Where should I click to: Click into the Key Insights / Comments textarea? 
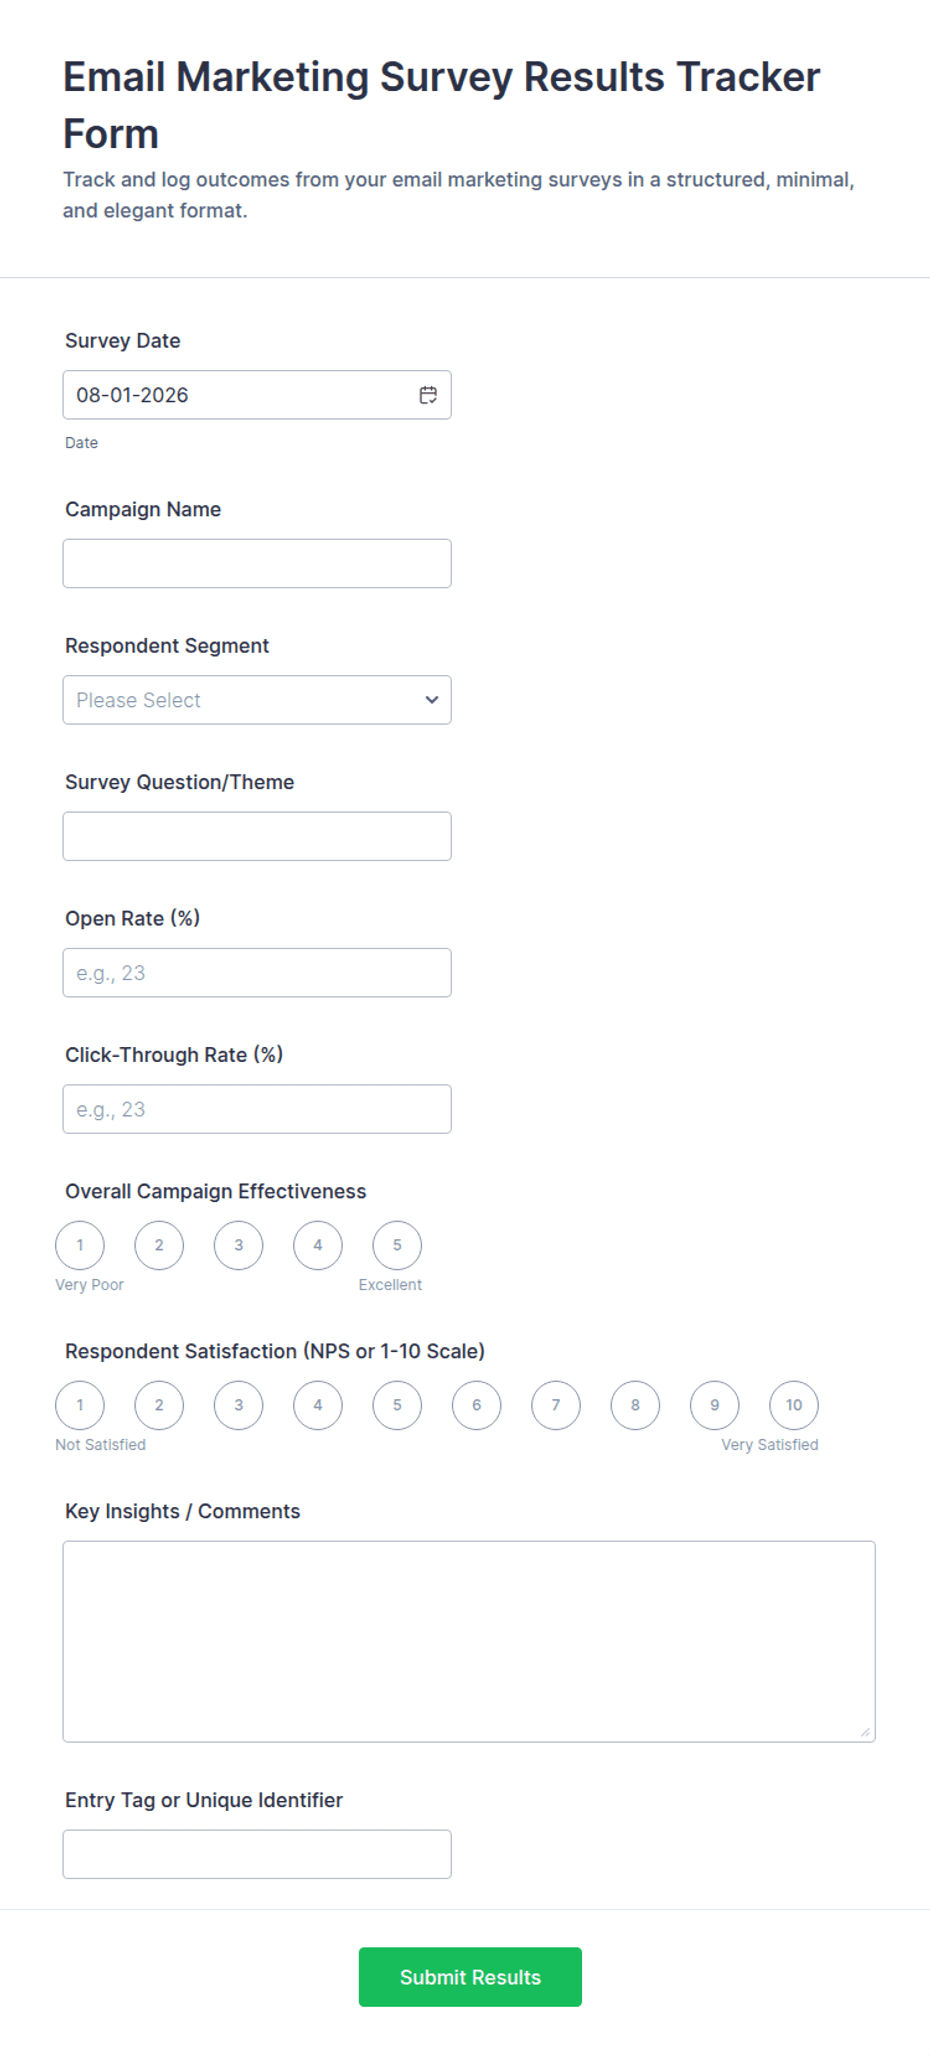[x=469, y=1642]
